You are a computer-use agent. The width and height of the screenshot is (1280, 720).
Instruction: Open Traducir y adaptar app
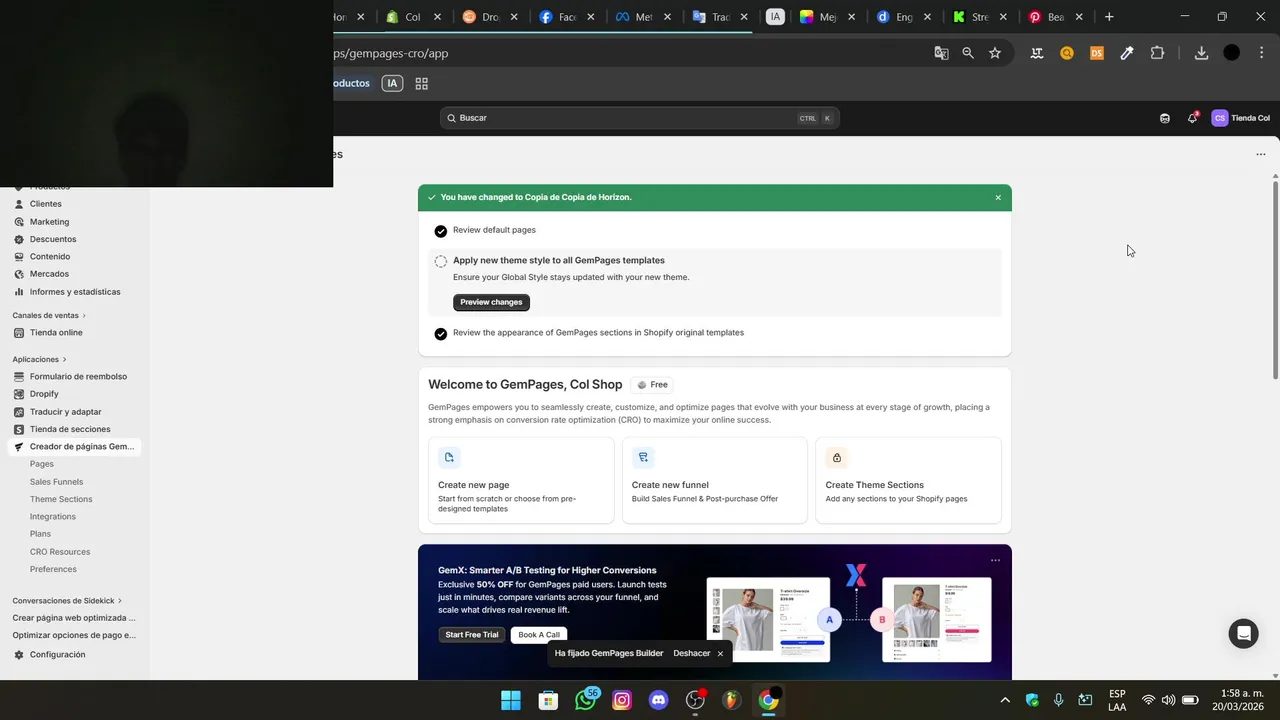click(65, 412)
